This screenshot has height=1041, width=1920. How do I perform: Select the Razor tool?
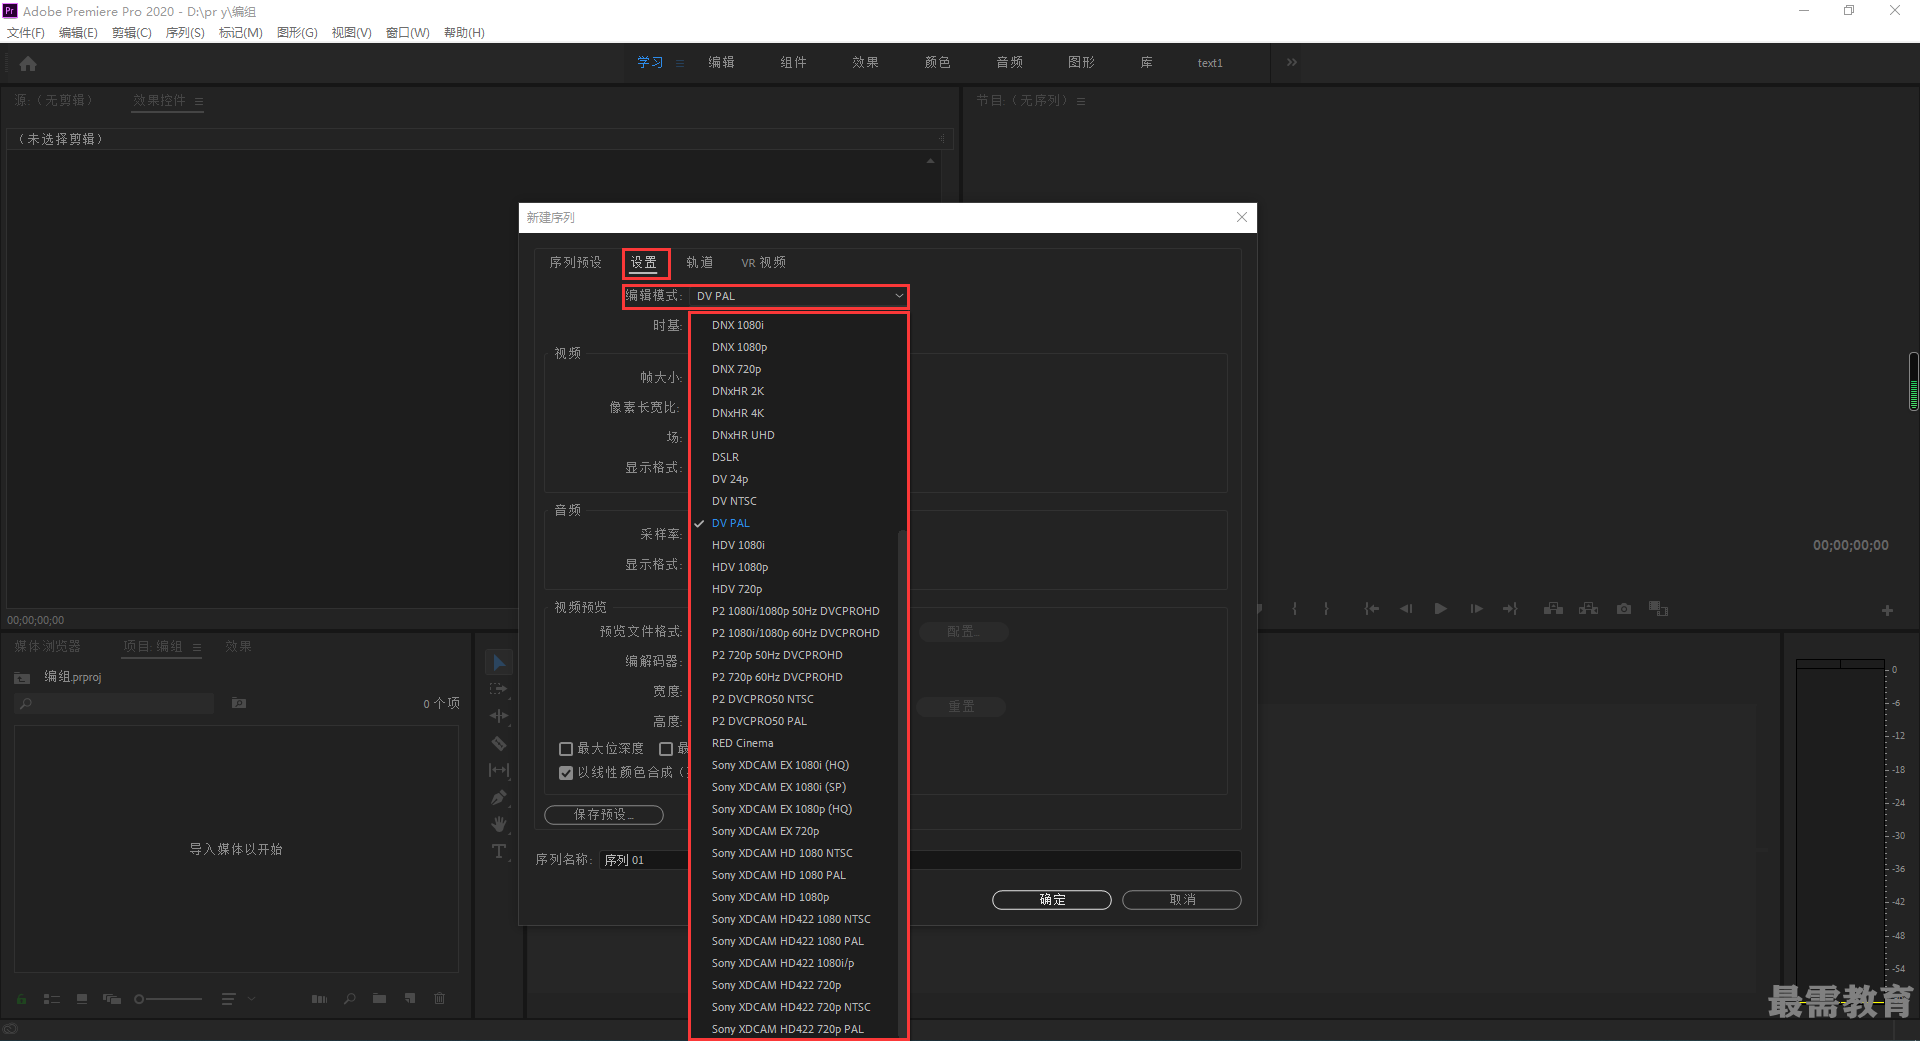499,743
